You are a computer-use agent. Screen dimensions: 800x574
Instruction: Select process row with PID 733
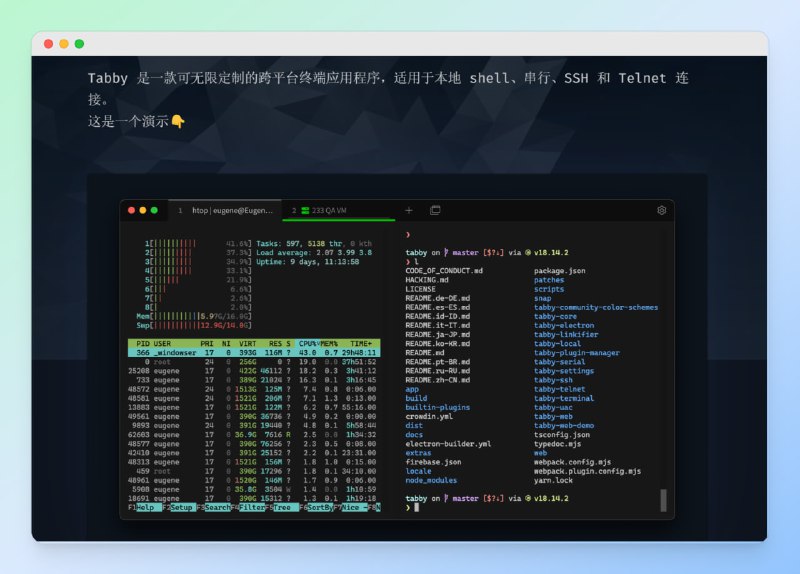(254, 380)
